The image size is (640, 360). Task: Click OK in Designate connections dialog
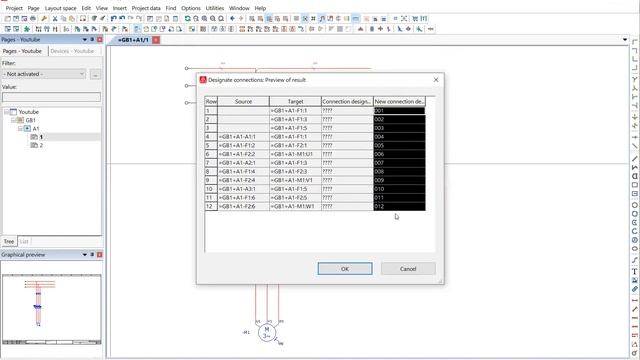coord(345,269)
